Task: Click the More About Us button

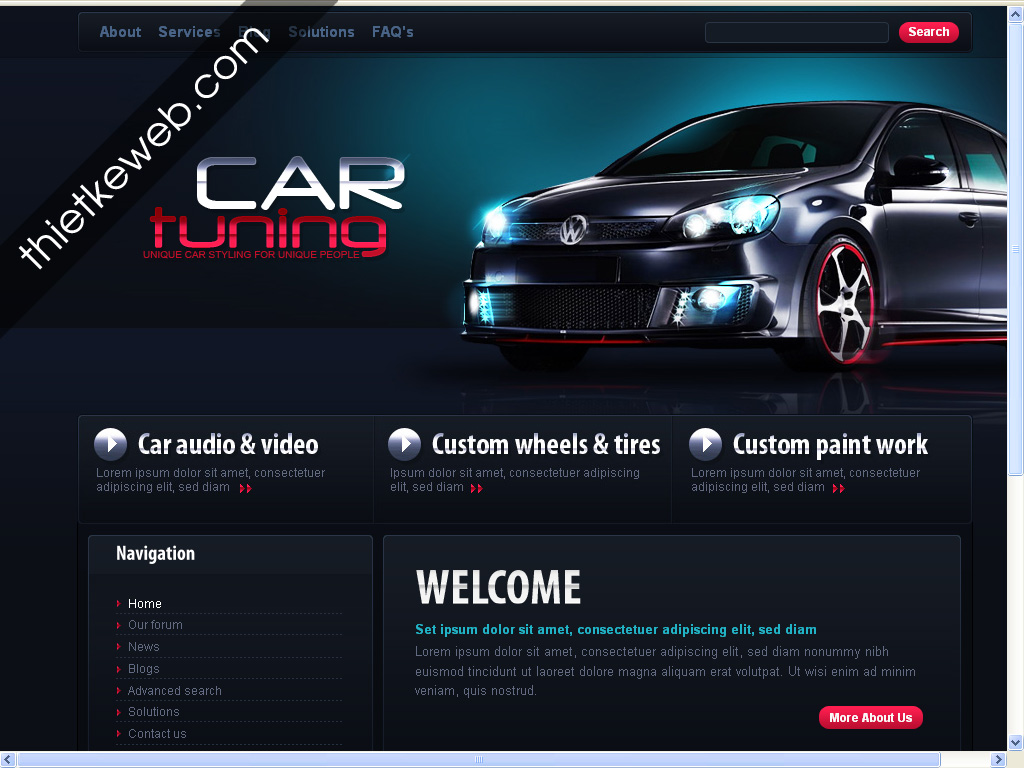Action: pos(871,717)
